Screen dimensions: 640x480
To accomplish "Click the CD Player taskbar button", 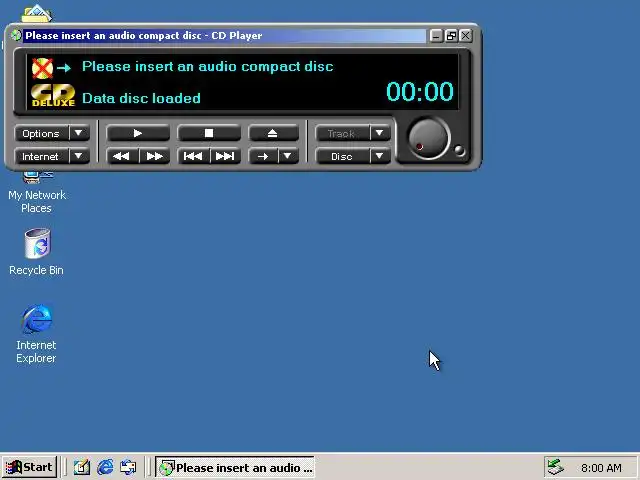I will pos(235,467).
